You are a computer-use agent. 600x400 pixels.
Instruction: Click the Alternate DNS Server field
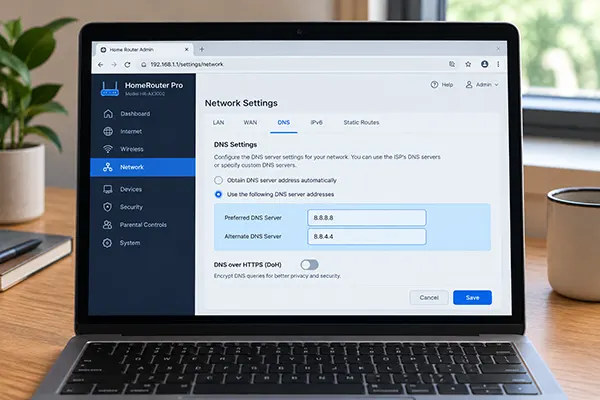click(367, 237)
